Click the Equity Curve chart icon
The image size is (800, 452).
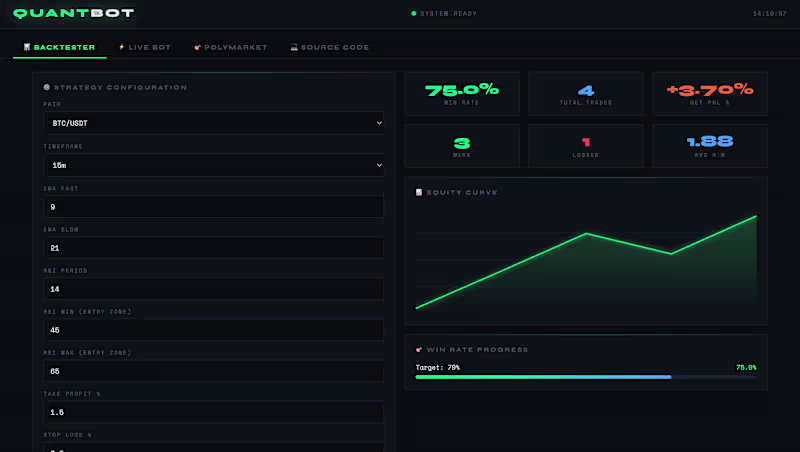pos(419,192)
